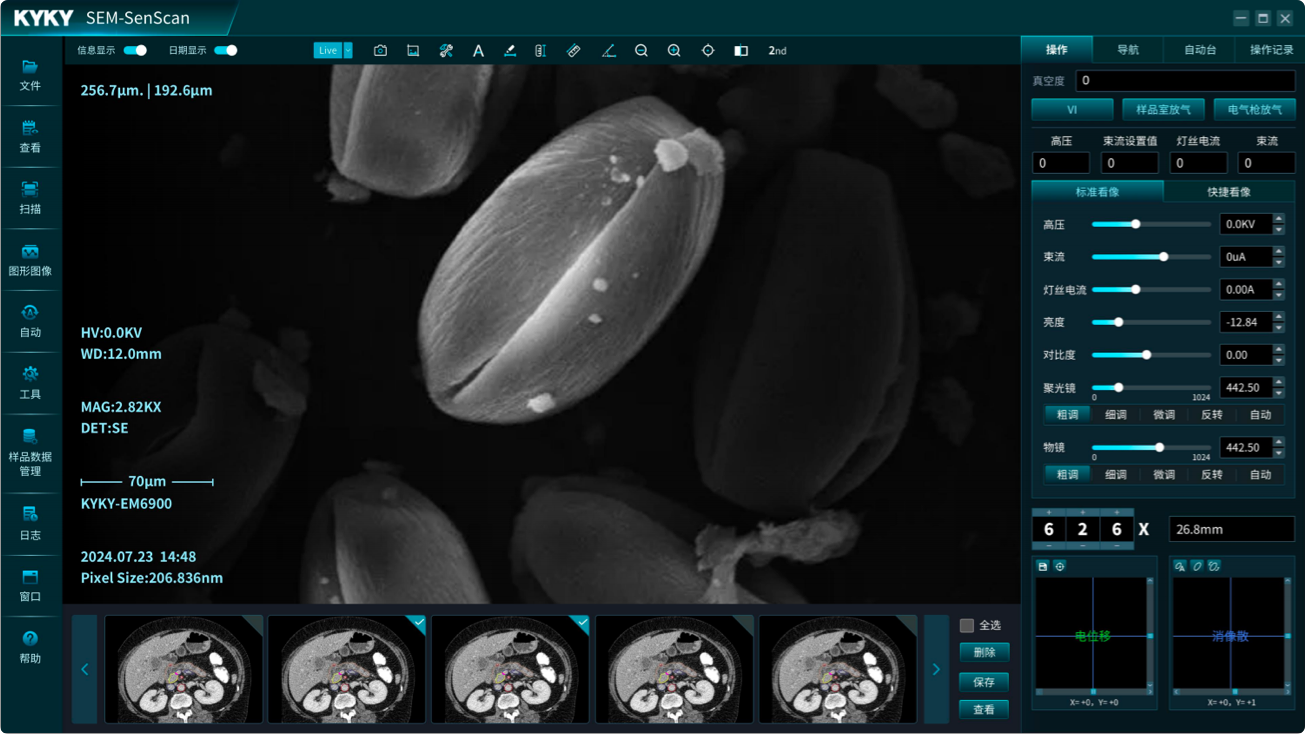Select the text annotation tool (A)
Viewport: 1305px width, 734px height.
478,51
